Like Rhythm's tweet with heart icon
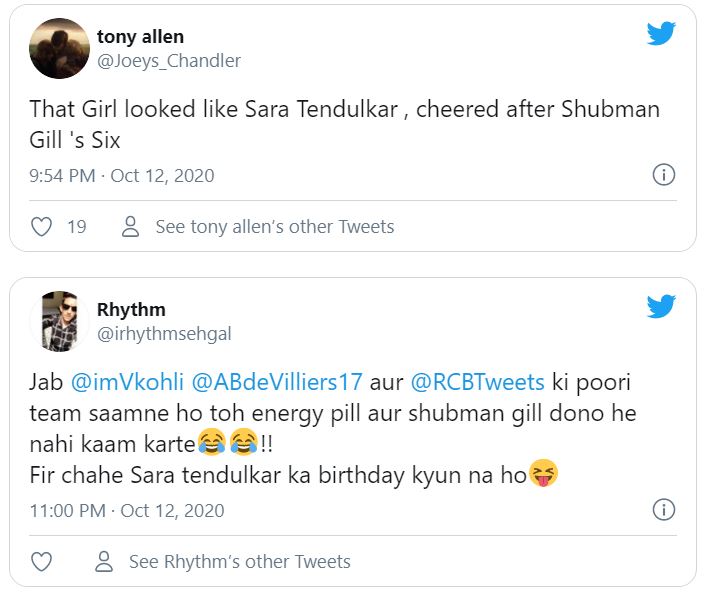Viewport: 705px width, 608px height. pyautogui.click(x=41, y=562)
